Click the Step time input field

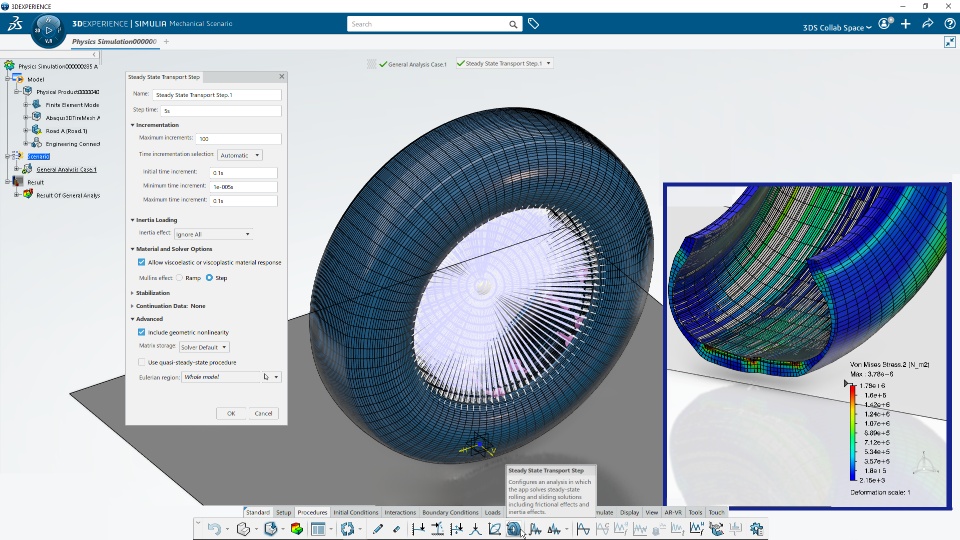coord(220,111)
